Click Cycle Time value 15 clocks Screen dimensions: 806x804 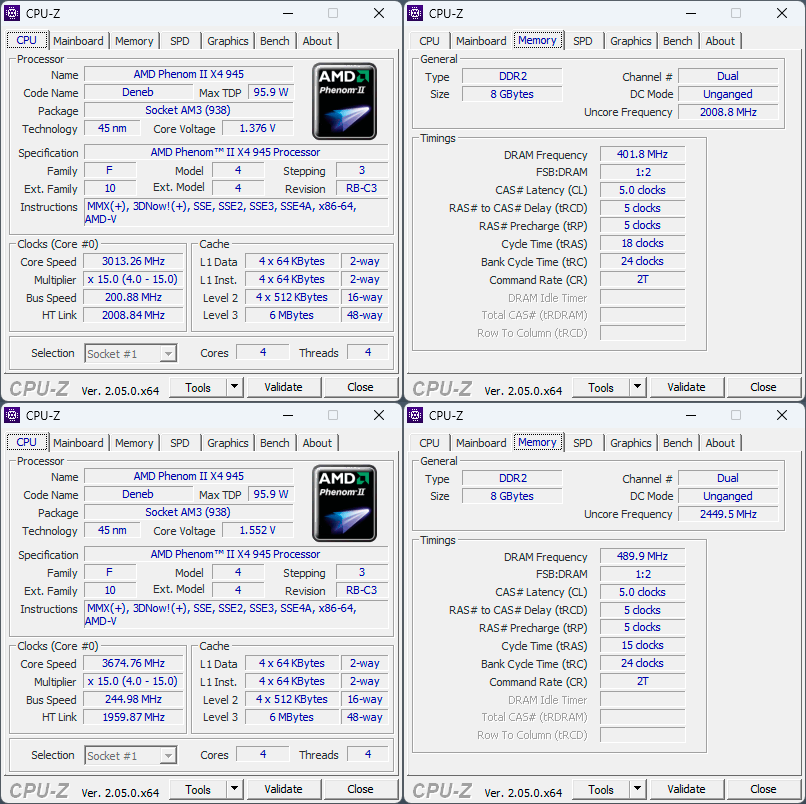coord(643,645)
